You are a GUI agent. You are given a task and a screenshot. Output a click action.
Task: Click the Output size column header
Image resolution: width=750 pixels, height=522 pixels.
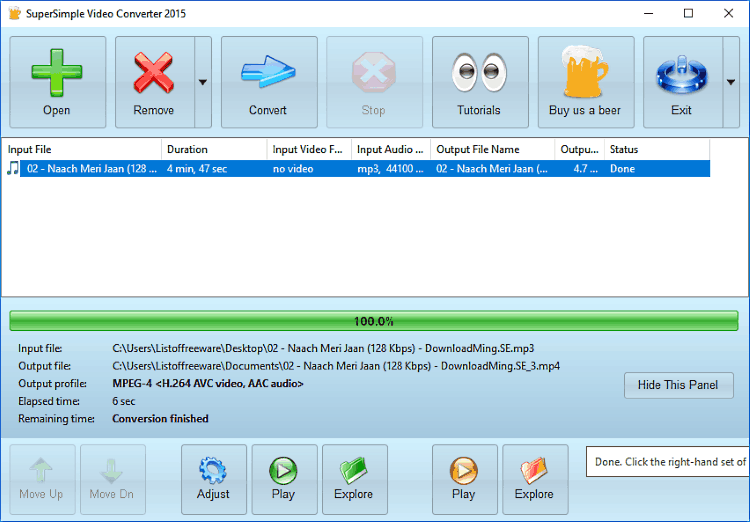coord(580,149)
